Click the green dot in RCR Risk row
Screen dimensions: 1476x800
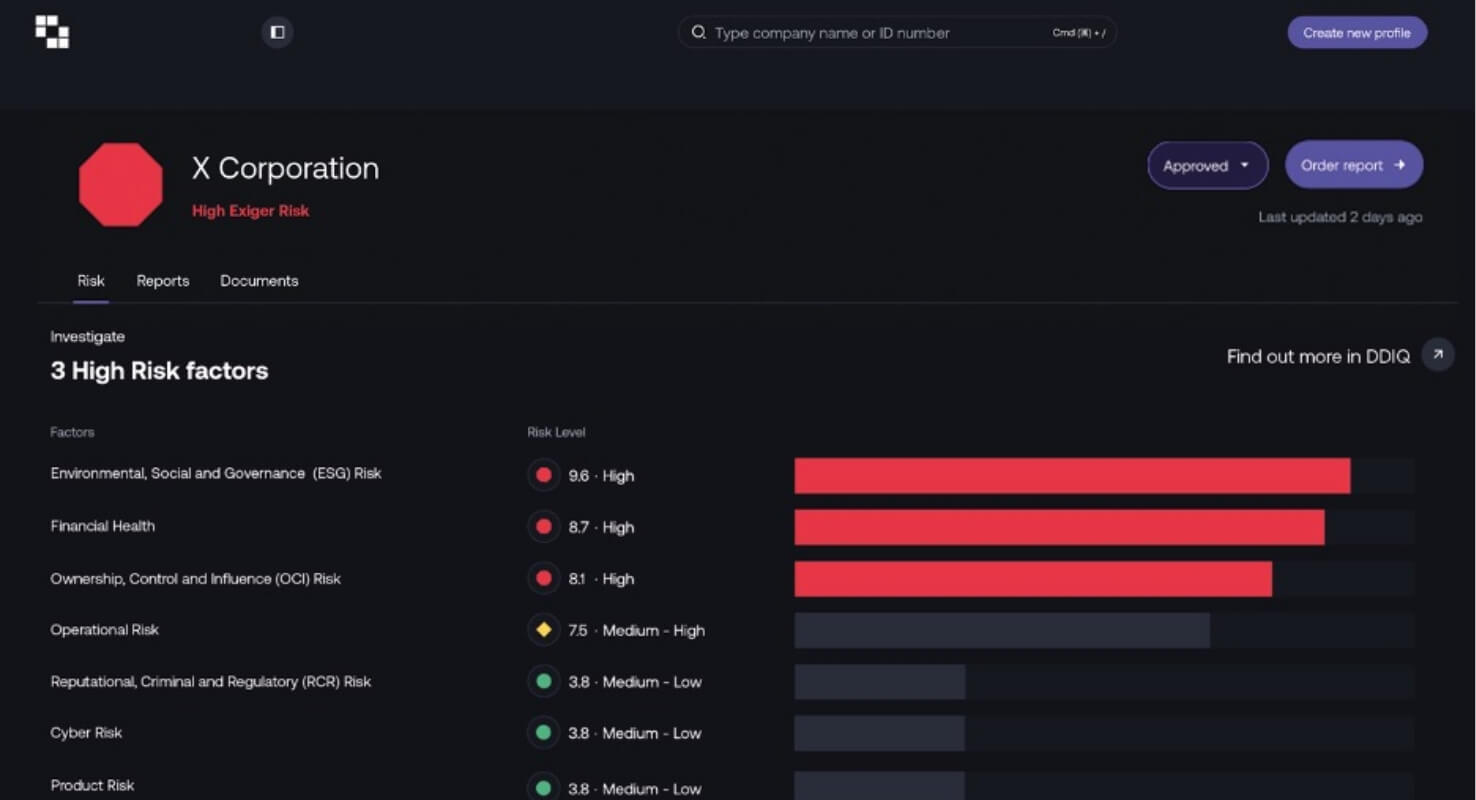(544, 681)
